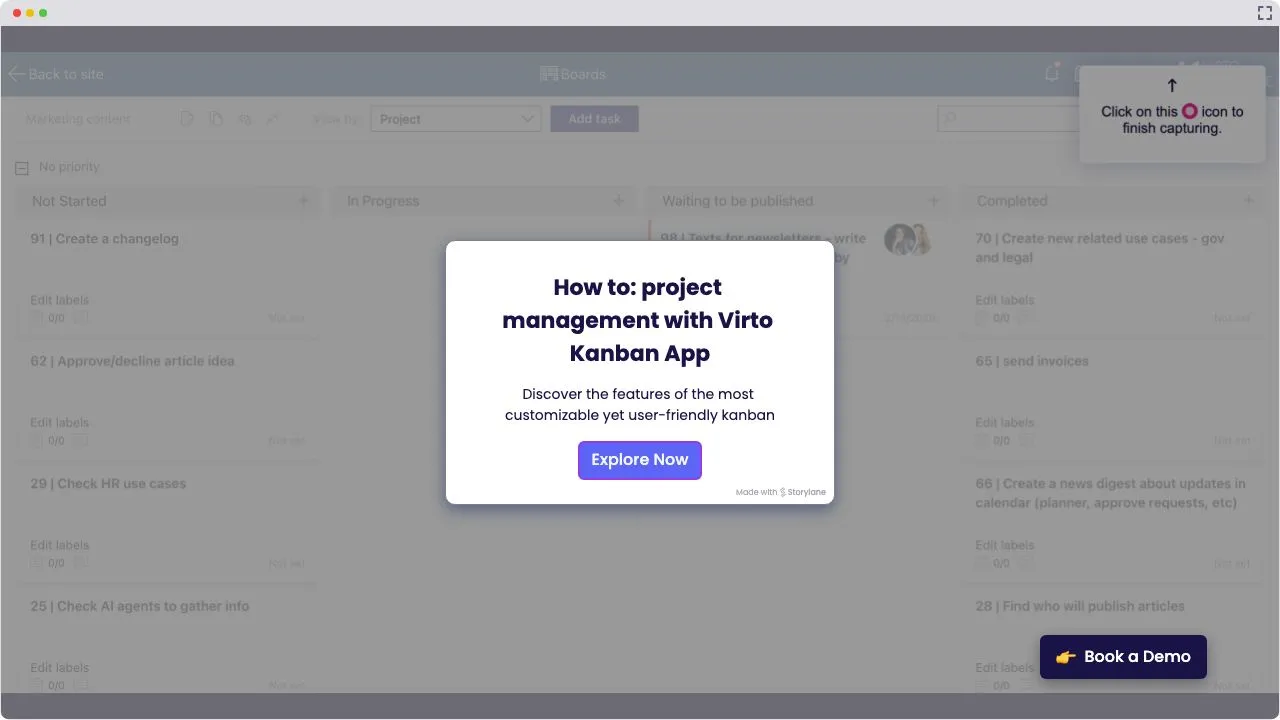1280x720 pixels.
Task: Click the new board page icon
Action: tap(187, 119)
